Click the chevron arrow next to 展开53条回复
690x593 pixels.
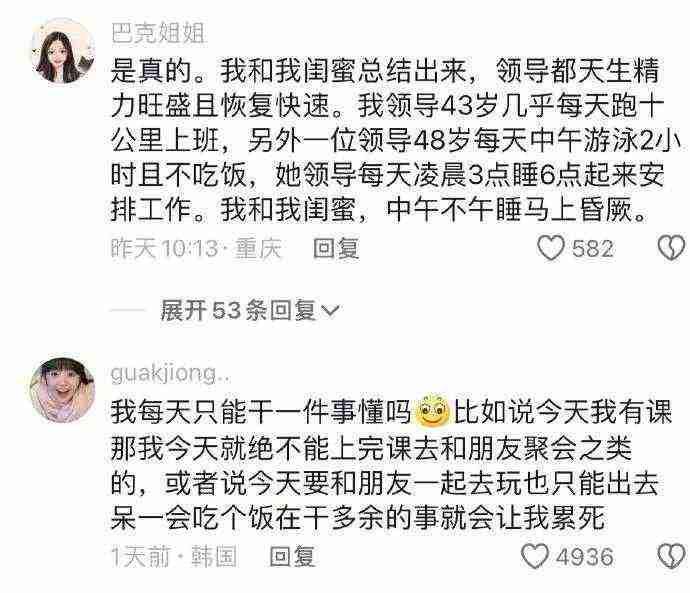pos(330,311)
